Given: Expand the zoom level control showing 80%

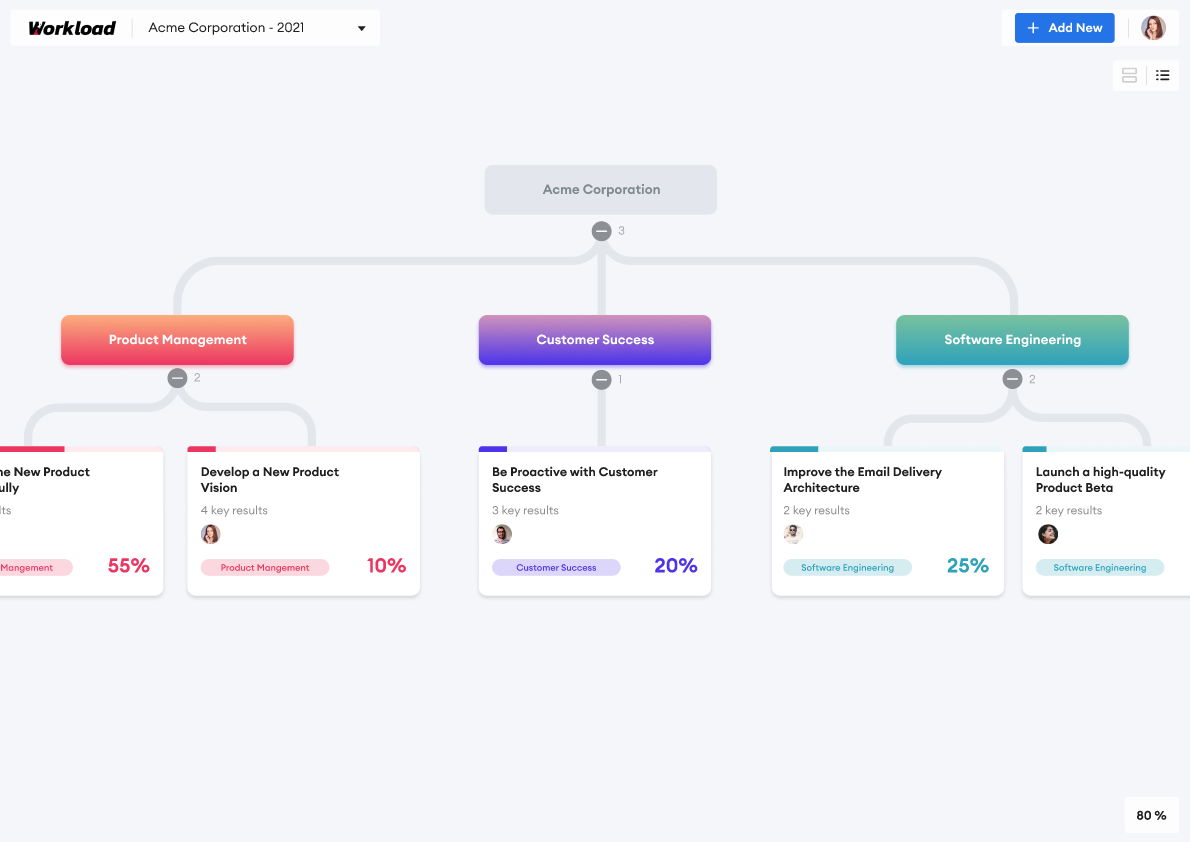Looking at the screenshot, I should point(1151,815).
